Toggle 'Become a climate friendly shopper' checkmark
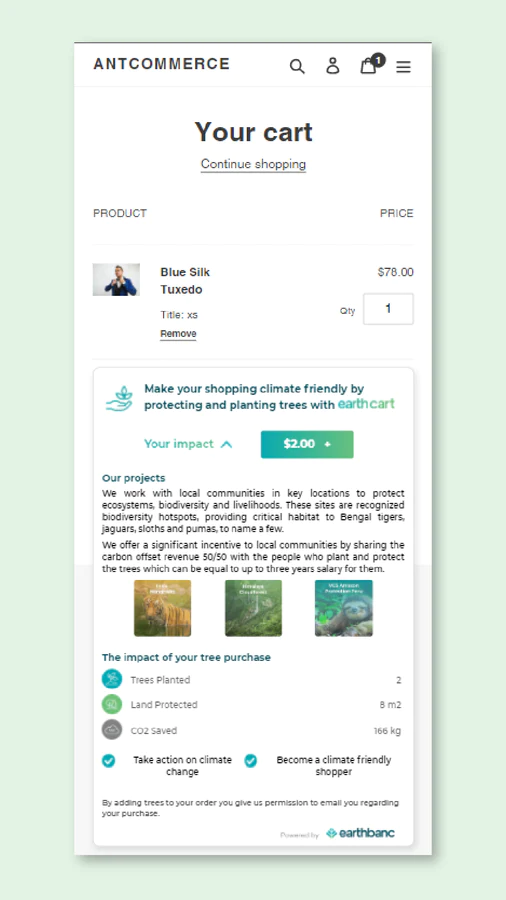 tap(251, 761)
